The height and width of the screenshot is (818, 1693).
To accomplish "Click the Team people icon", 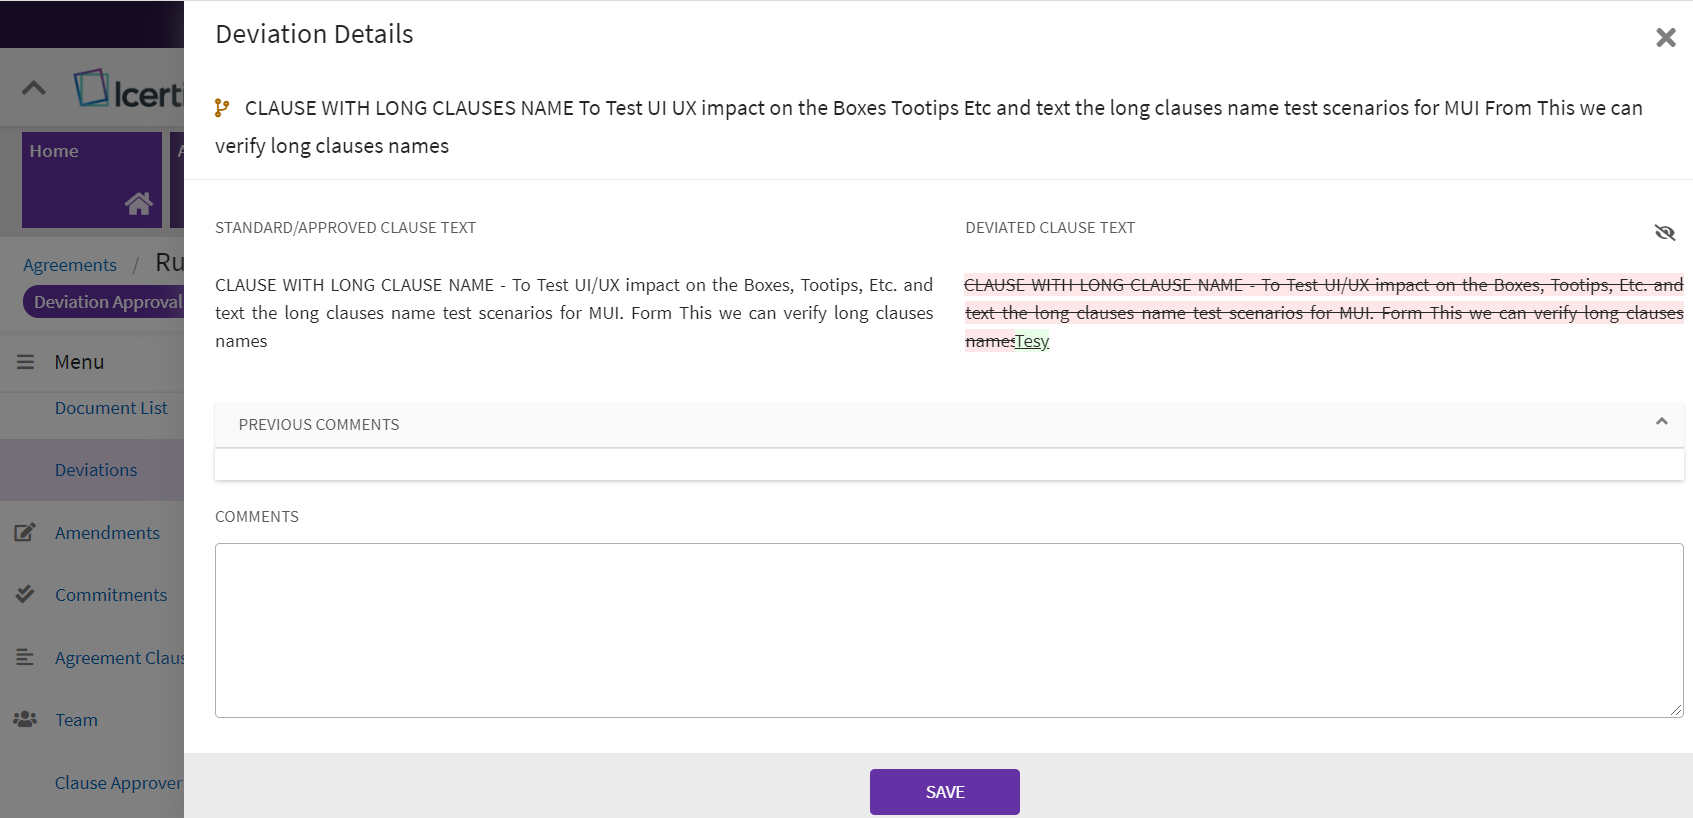I will point(25,720).
